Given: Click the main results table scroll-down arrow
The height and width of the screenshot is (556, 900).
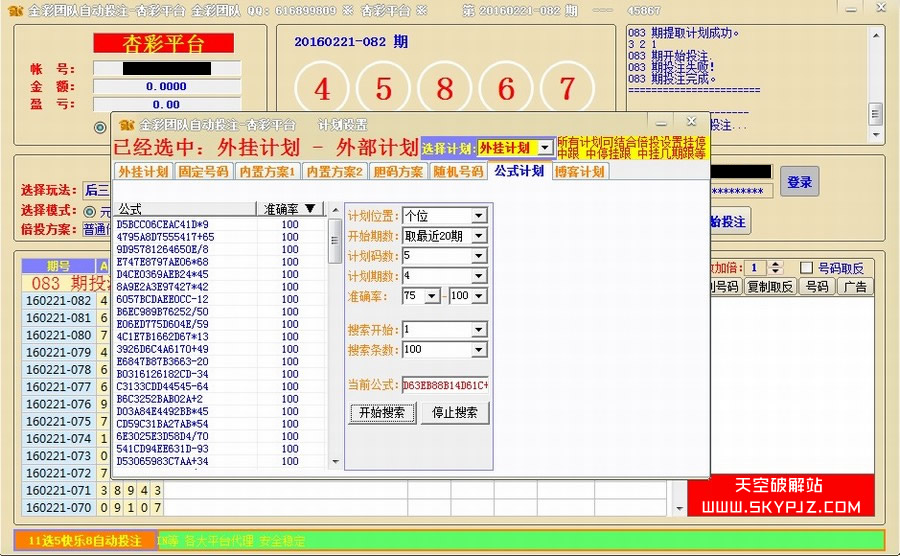Looking at the screenshot, I should coord(680,508).
